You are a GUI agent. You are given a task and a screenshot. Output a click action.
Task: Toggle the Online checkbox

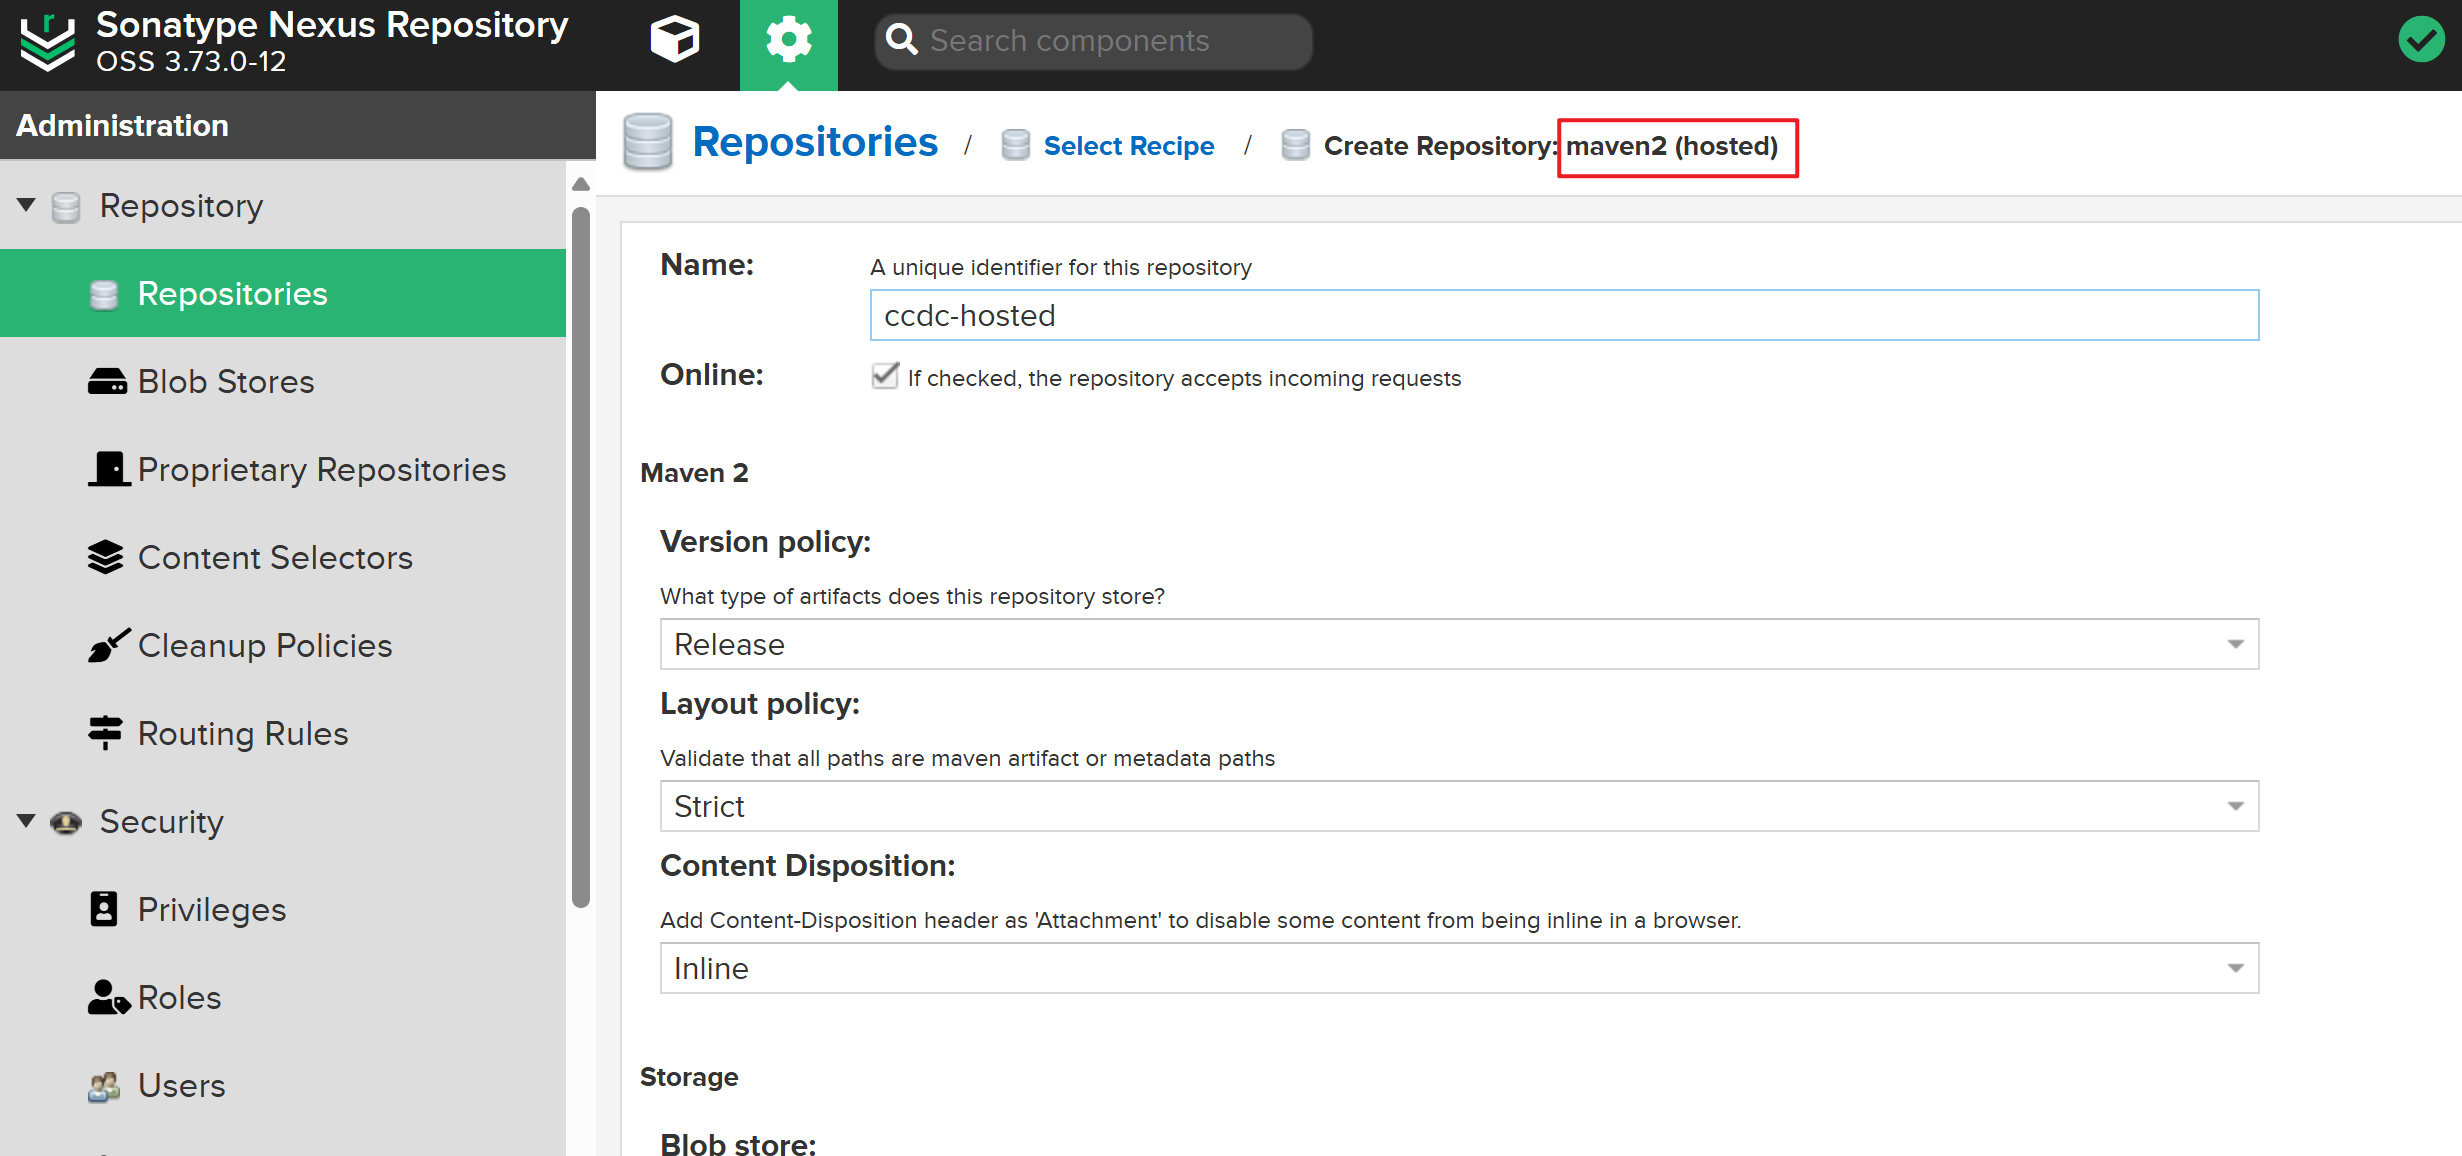tap(884, 376)
